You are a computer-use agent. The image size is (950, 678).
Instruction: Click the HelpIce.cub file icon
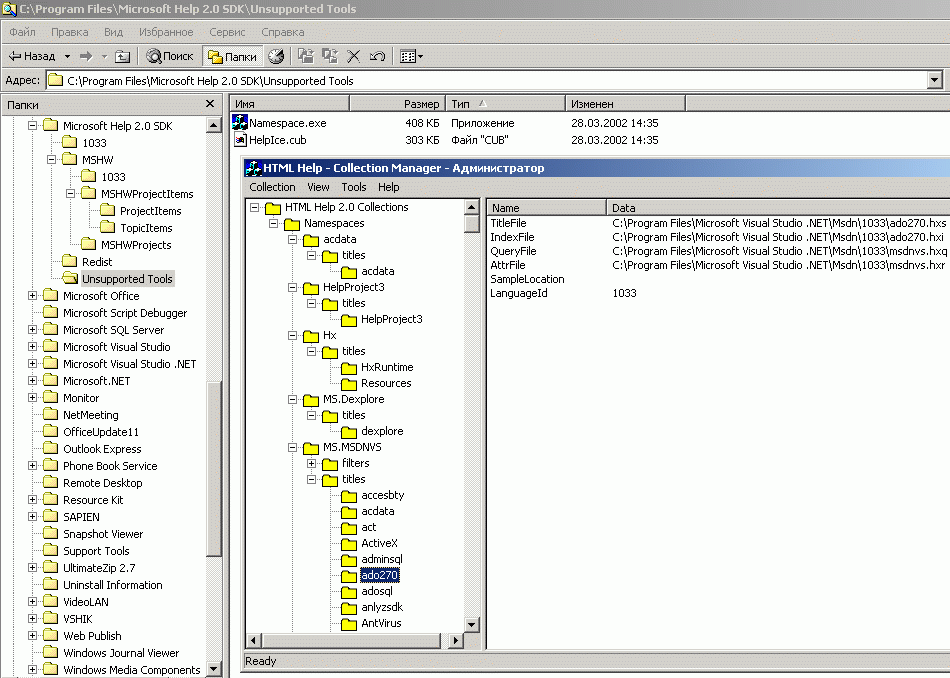coord(240,139)
